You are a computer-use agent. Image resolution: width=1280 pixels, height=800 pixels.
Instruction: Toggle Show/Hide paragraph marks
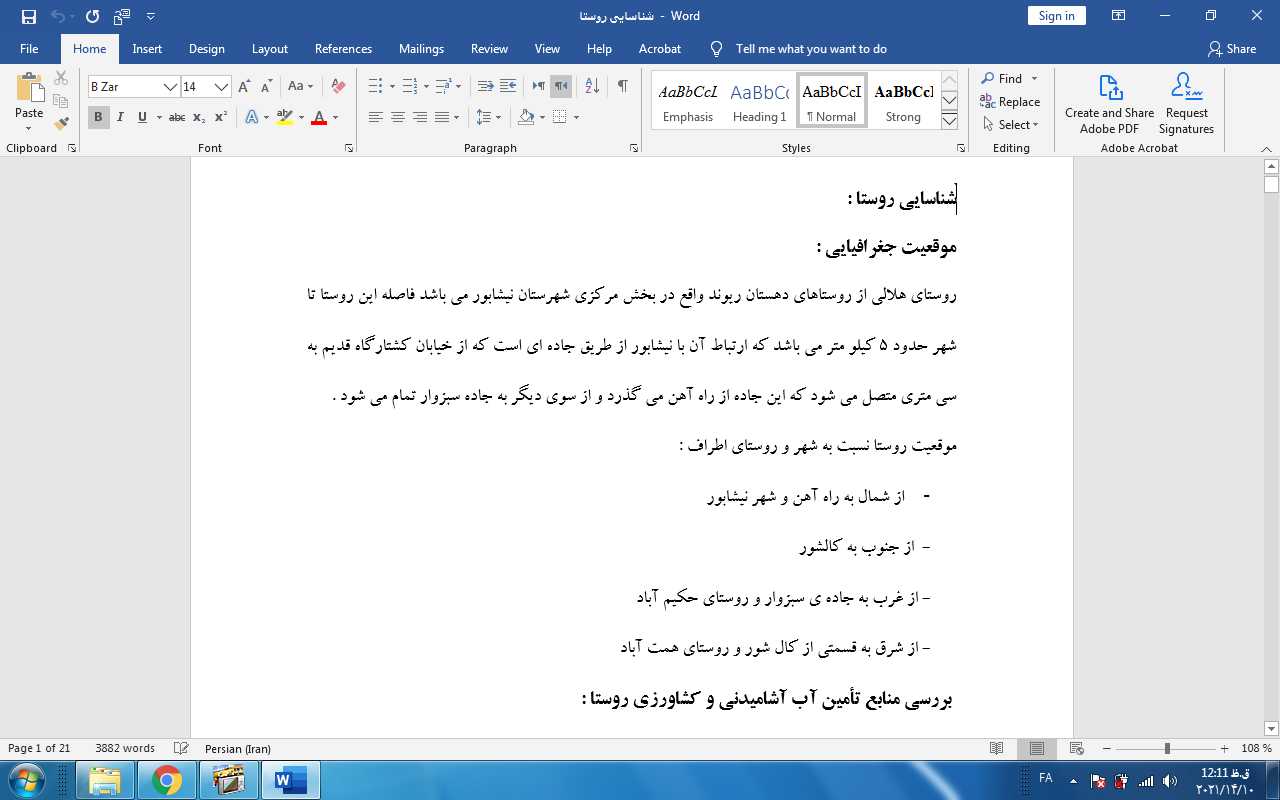[x=622, y=87]
